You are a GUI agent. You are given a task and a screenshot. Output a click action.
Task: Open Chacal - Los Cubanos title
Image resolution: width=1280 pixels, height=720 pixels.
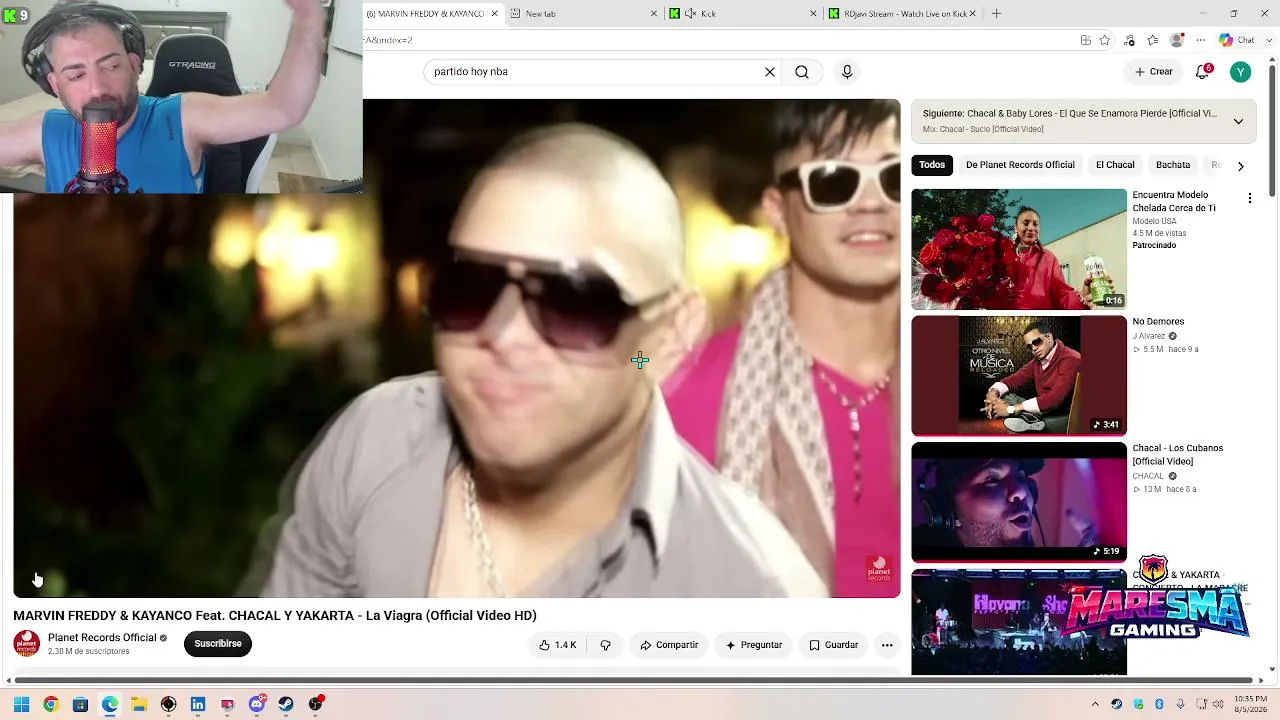tap(1178, 455)
